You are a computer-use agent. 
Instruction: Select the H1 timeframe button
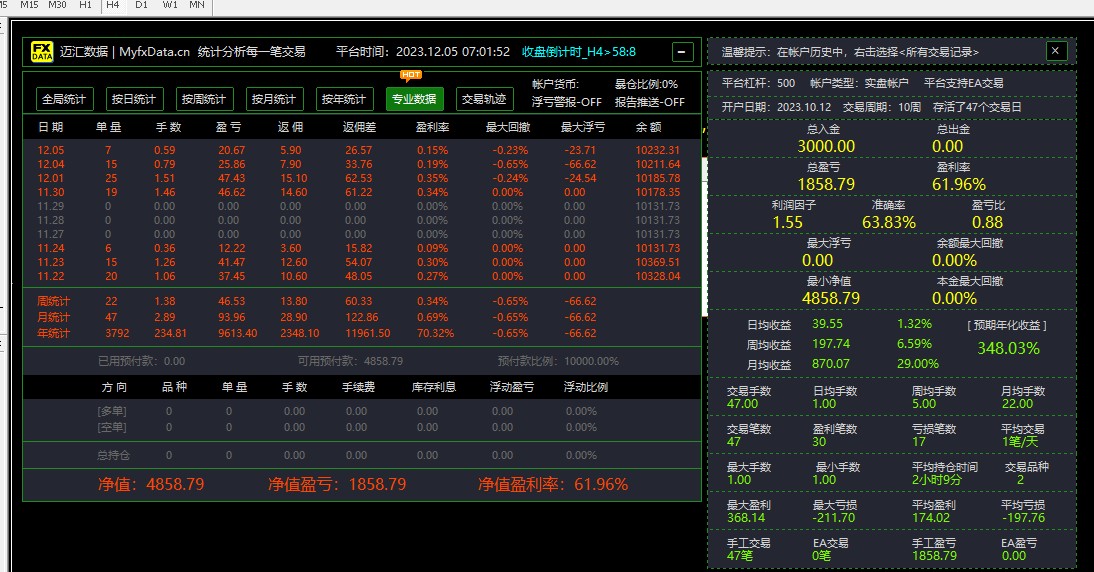point(86,5)
